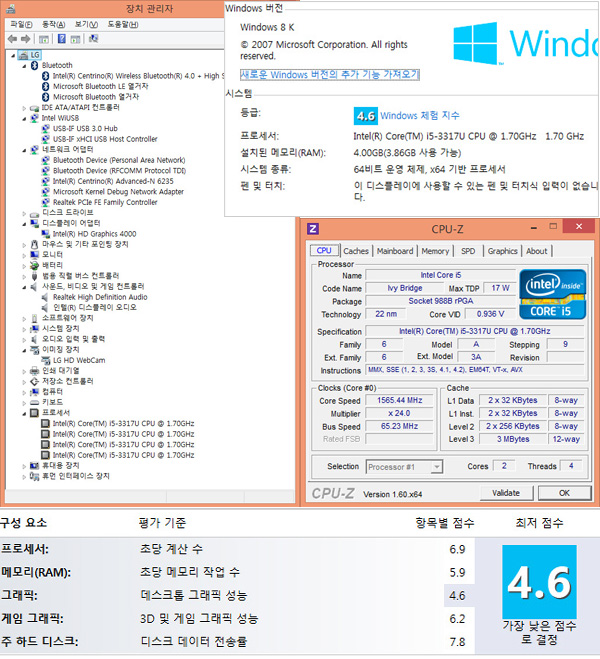The image size is (600, 659).
Task: Expand the 디스크 드라이브 category
Action: coord(24,214)
